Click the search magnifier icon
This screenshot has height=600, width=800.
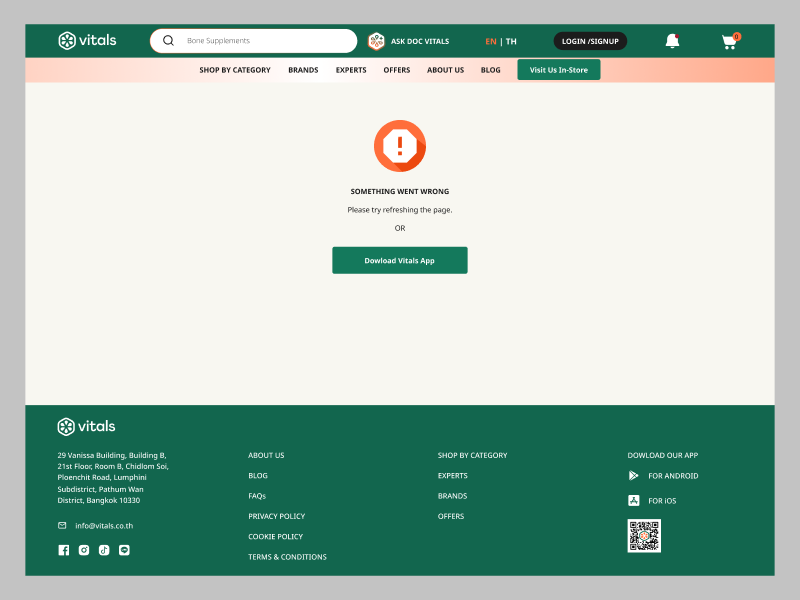coord(168,40)
